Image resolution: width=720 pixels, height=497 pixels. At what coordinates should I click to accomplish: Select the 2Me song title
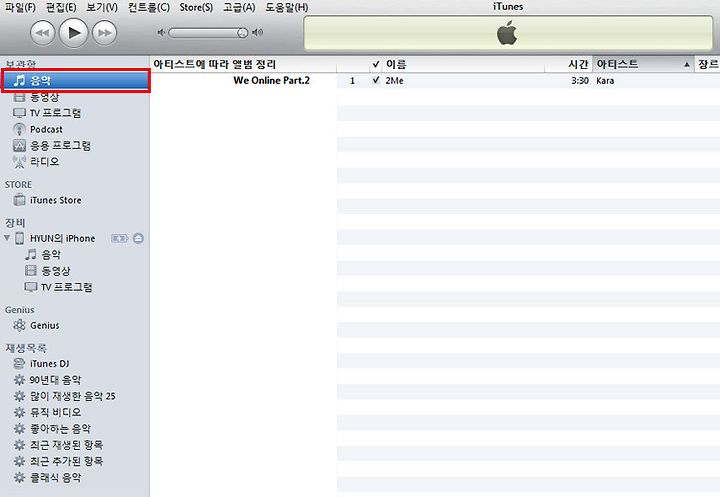394,81
